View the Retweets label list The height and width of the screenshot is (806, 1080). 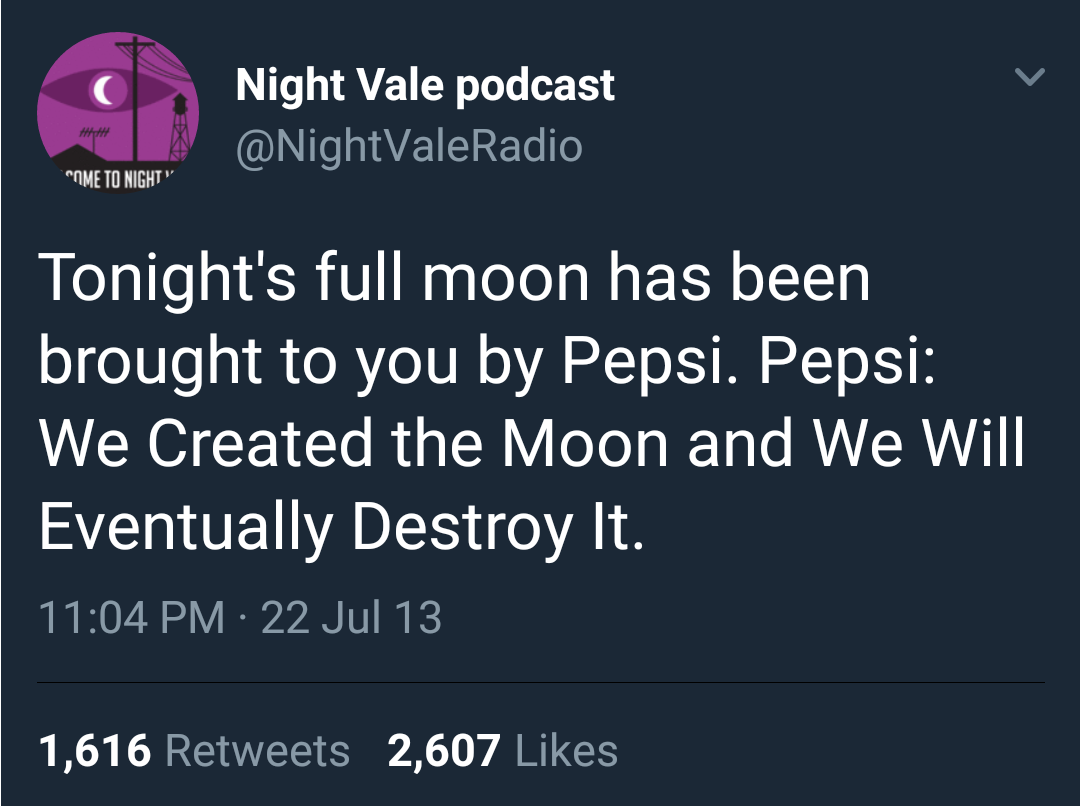257,750
